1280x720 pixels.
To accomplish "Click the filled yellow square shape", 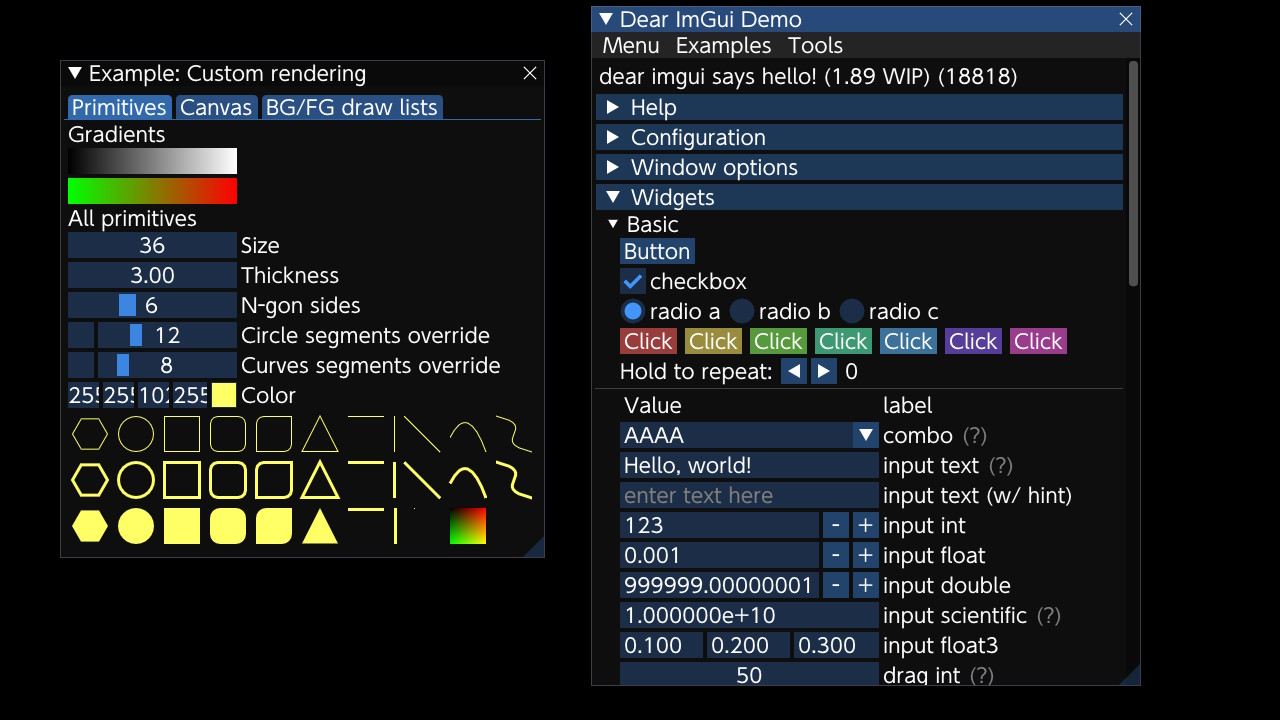I will [182, 526].
